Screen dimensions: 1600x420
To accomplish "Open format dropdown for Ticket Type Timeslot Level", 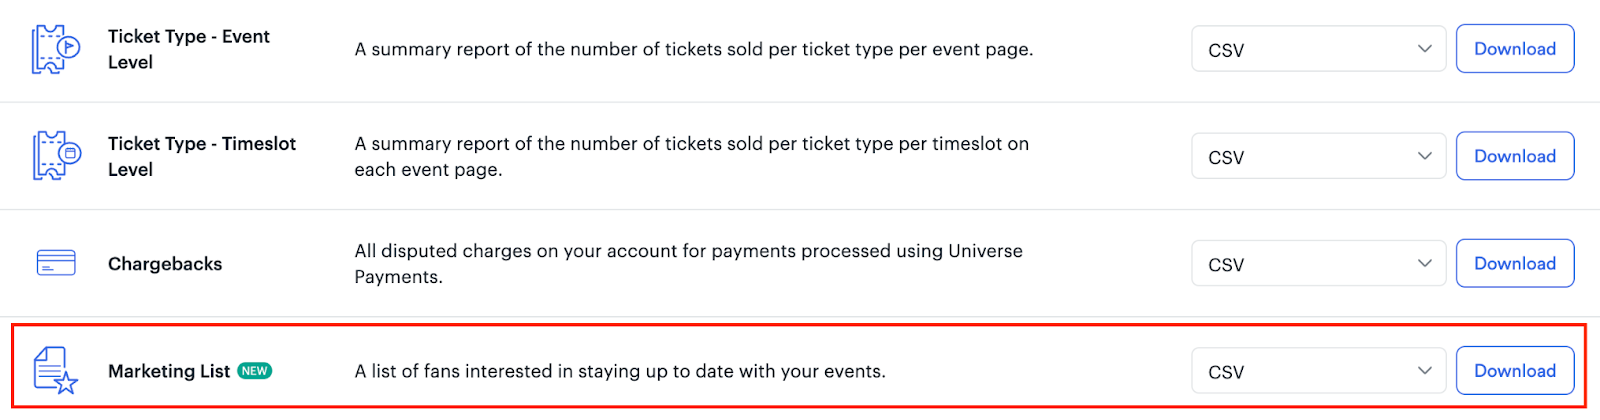I will coord(1318,156).
